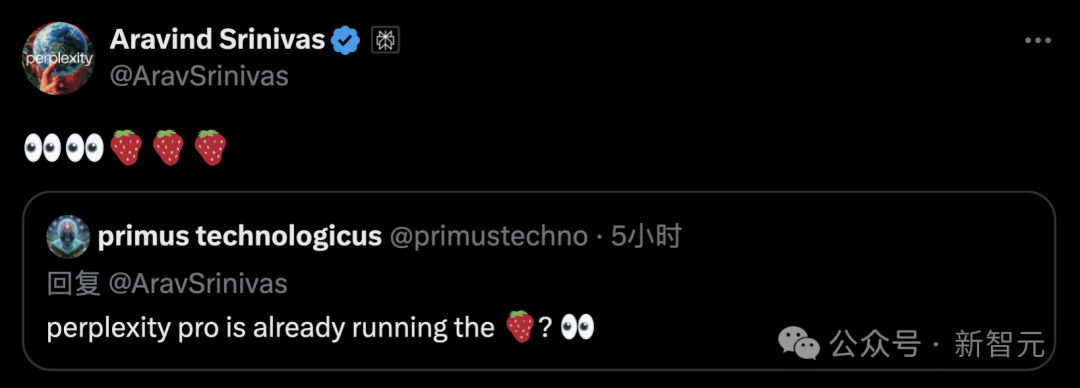Click the @AravSrinivas handle under the name
Image resolution: width=1080 pixels, height=388 pixels.
click(199, 76)
